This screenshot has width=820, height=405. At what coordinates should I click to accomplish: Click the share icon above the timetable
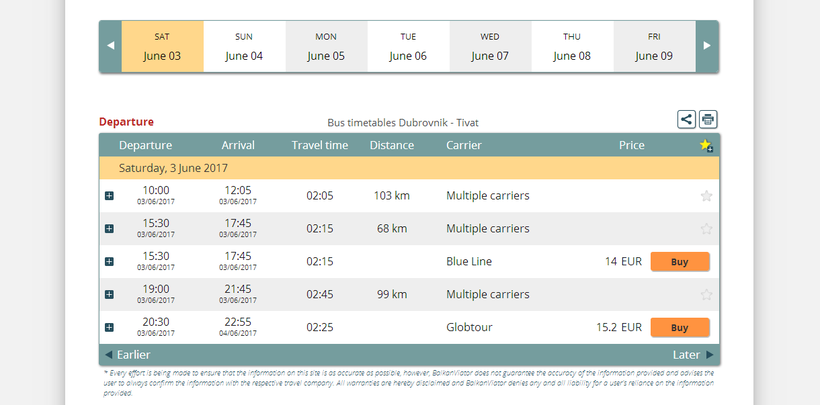[686, 120]
